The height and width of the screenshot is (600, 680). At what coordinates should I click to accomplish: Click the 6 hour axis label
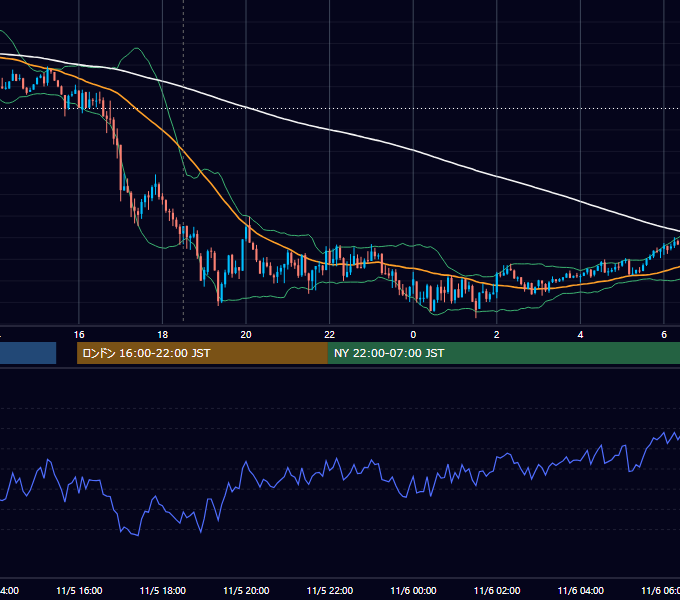click(664, 335)
